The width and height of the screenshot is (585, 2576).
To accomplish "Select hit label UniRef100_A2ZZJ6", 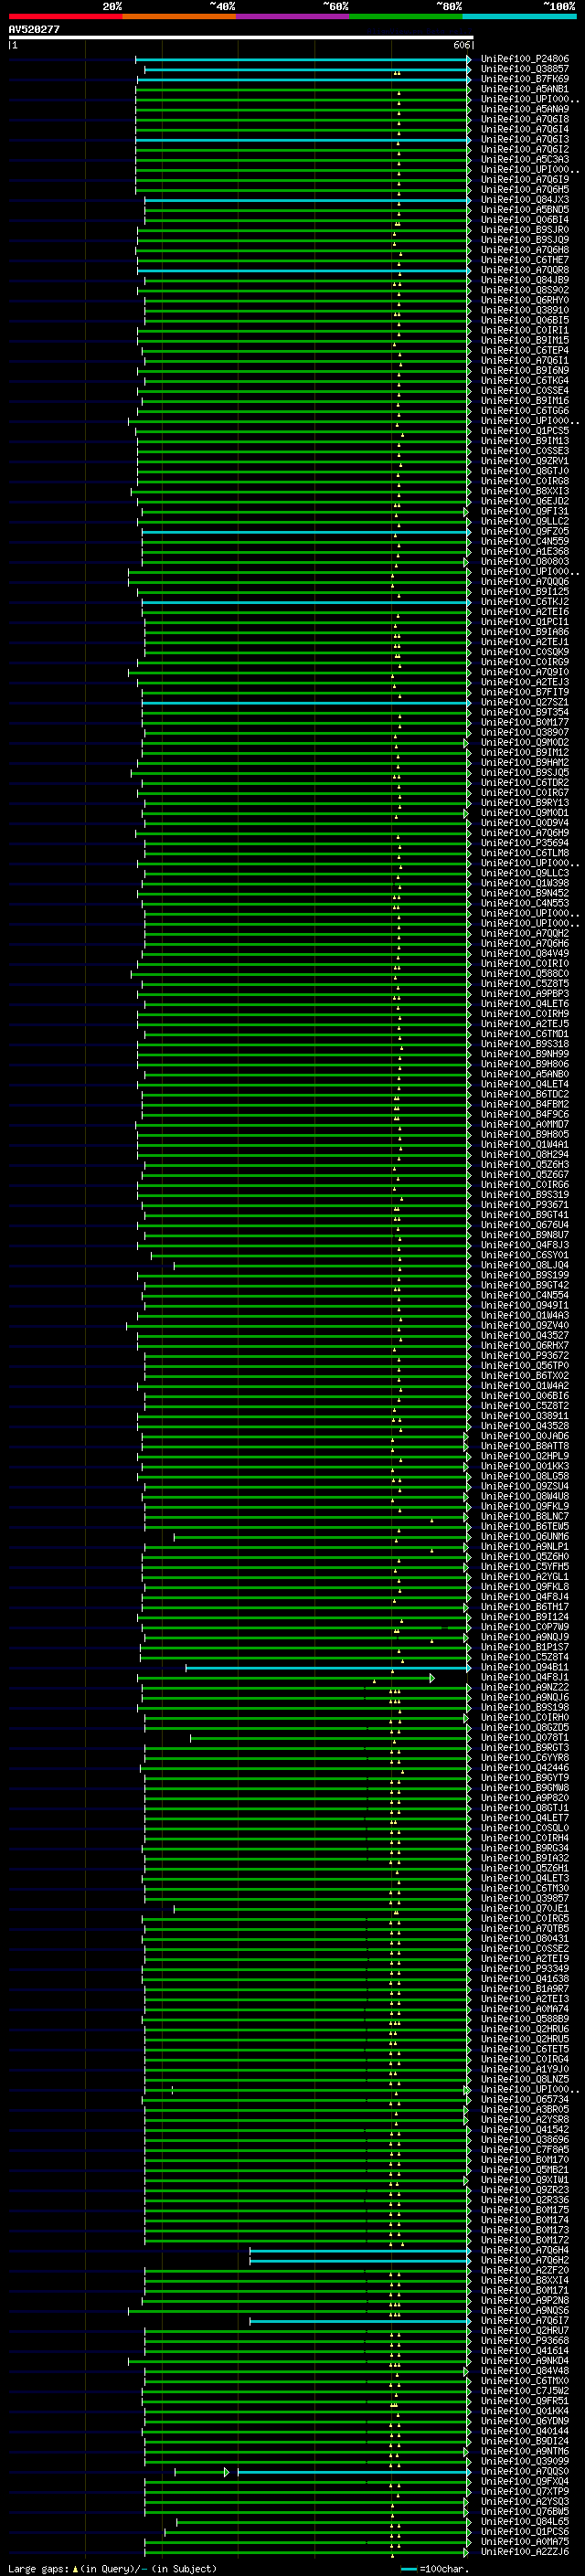I will click(524, 2552).
